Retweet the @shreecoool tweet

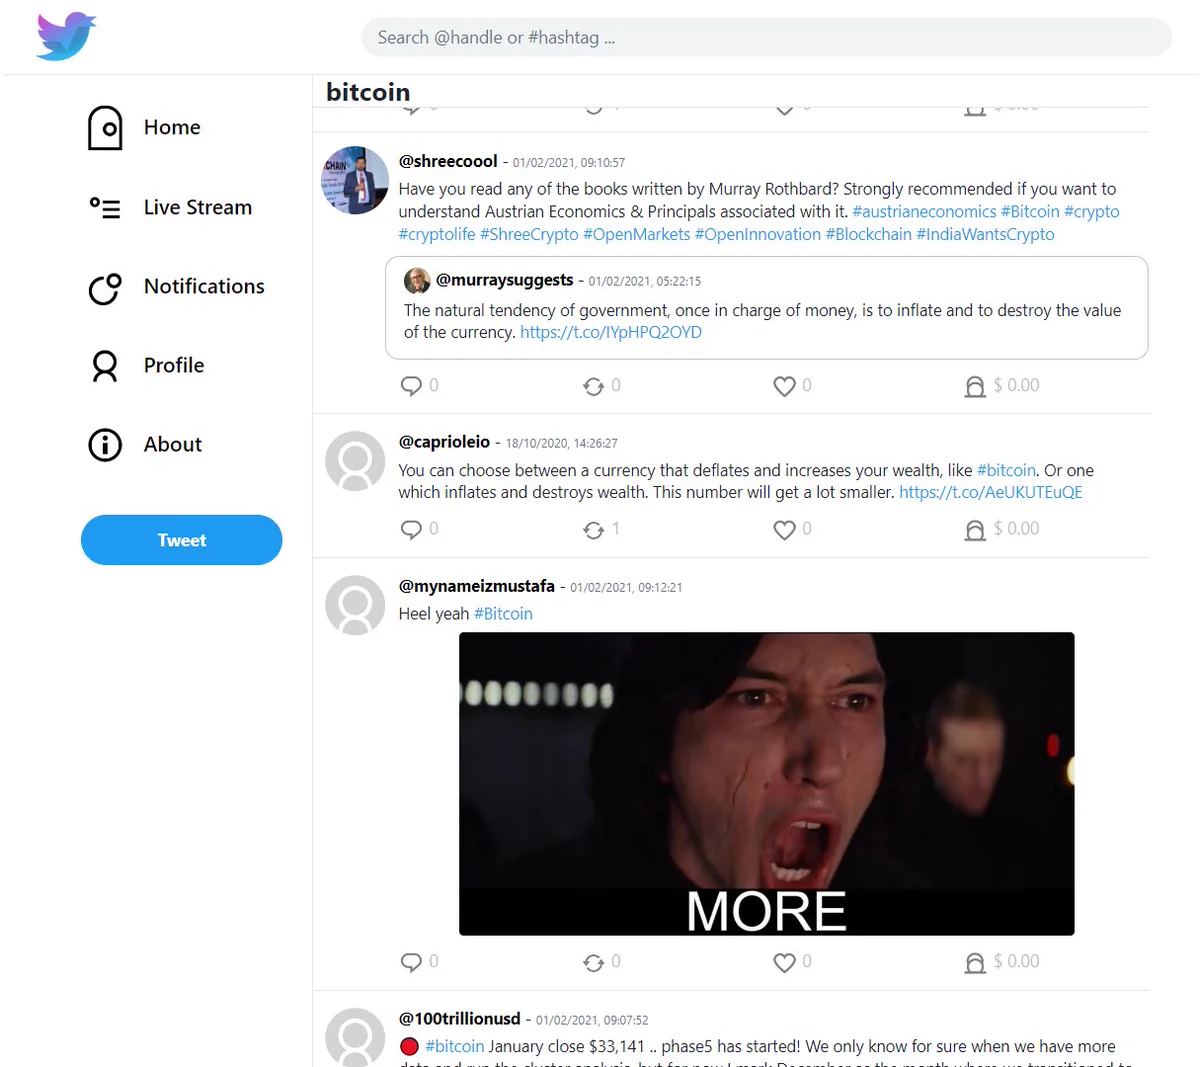click(594, 386)
